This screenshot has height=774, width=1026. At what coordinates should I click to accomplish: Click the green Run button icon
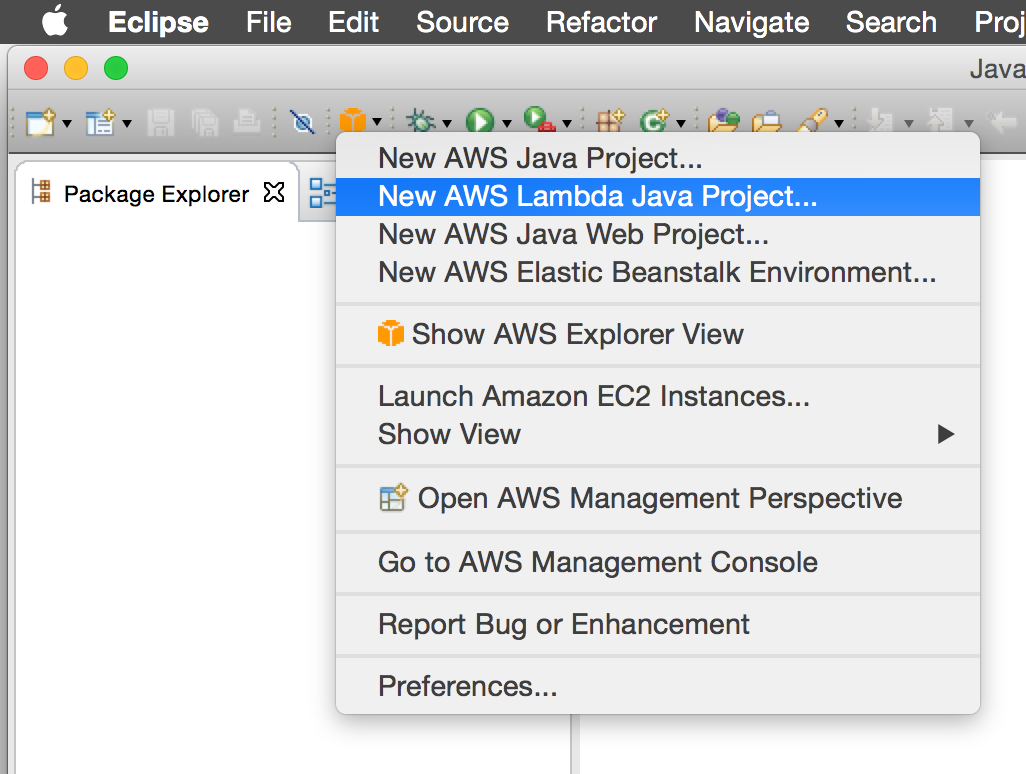point(480,122)
